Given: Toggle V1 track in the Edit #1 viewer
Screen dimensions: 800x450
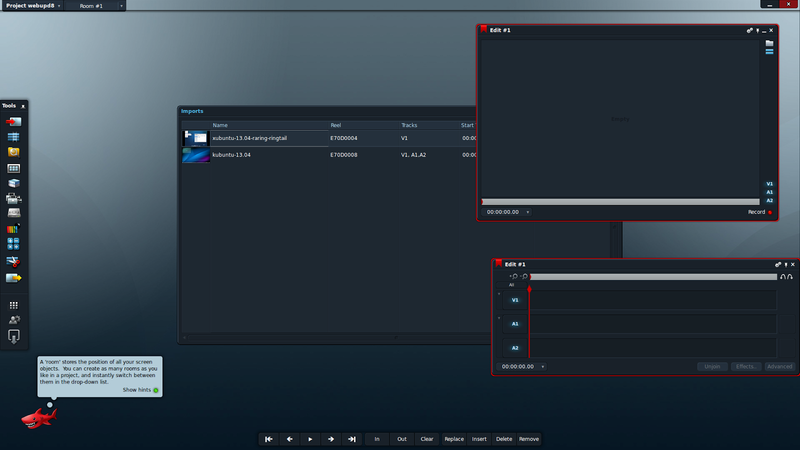Looking at the screenshot, I should pyautogui.click(x=769, y=184).
